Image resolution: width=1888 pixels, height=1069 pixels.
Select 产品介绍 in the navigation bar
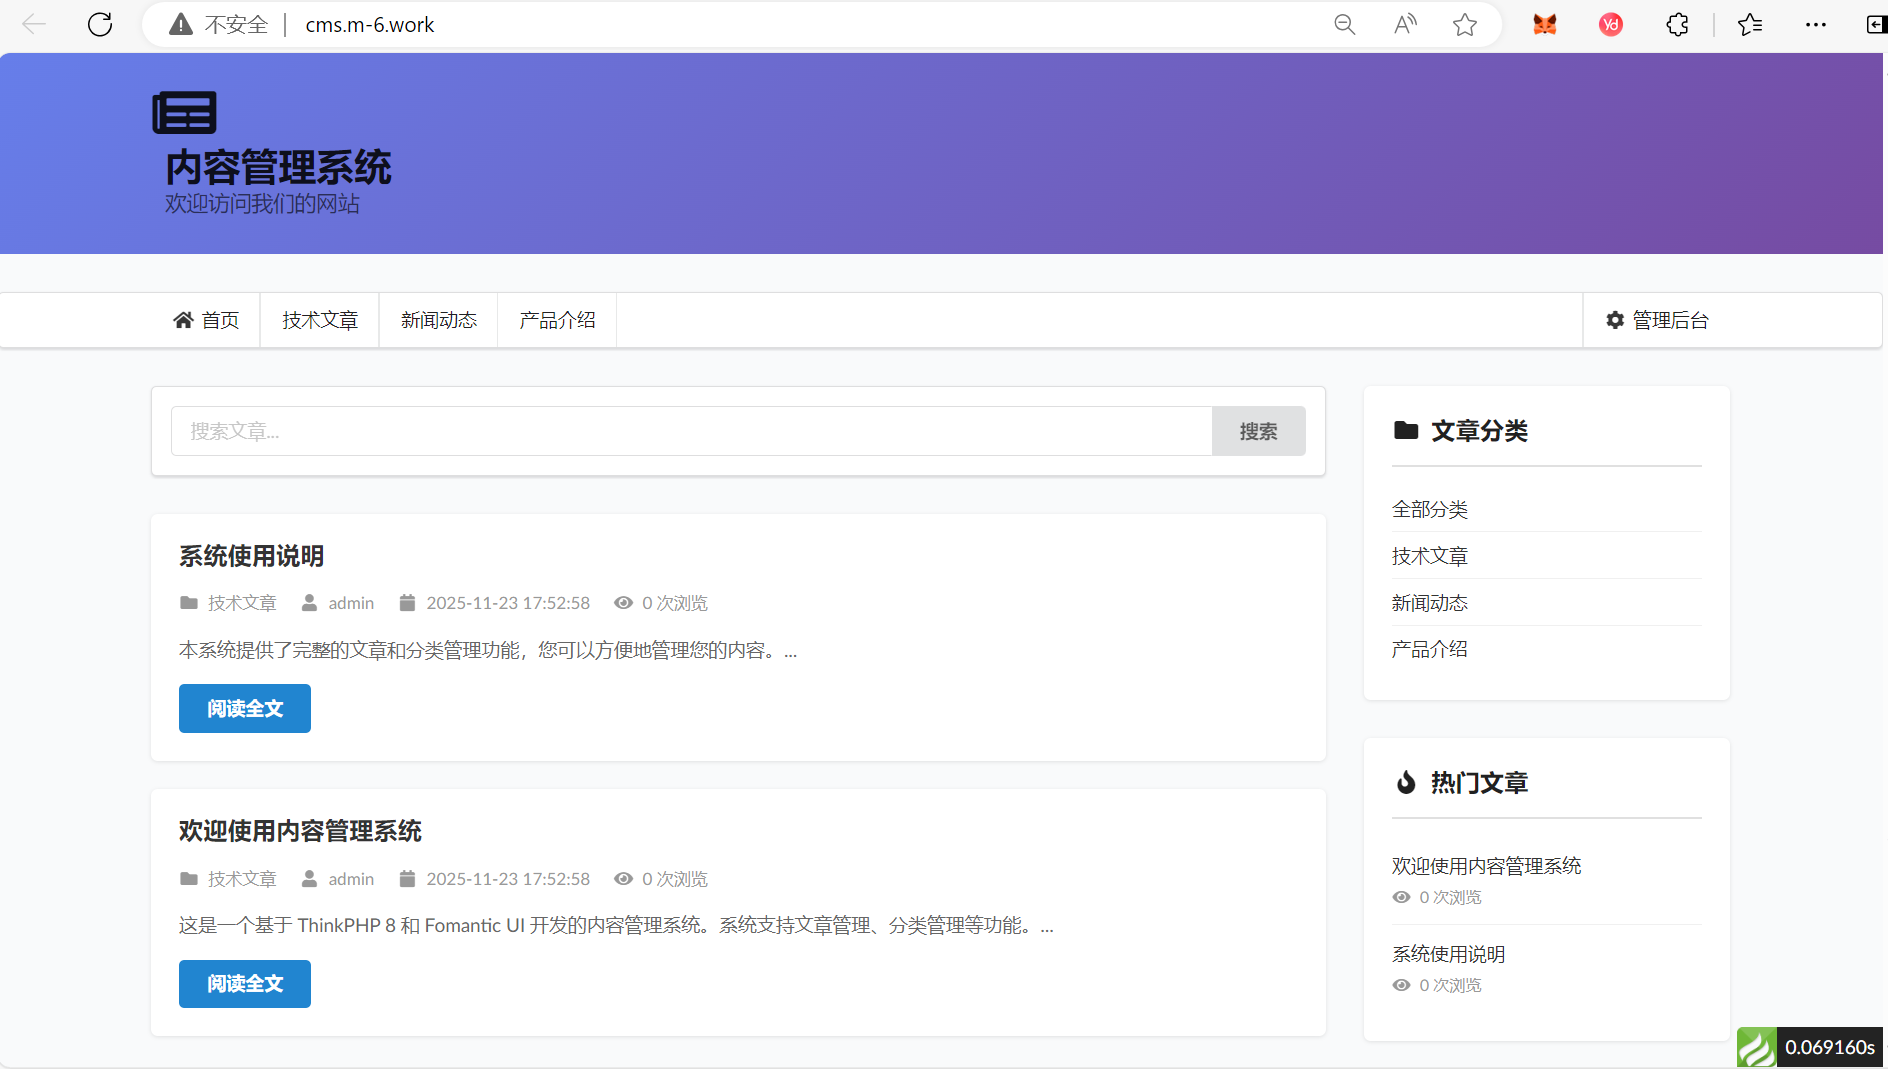click(x=557, y=320)
